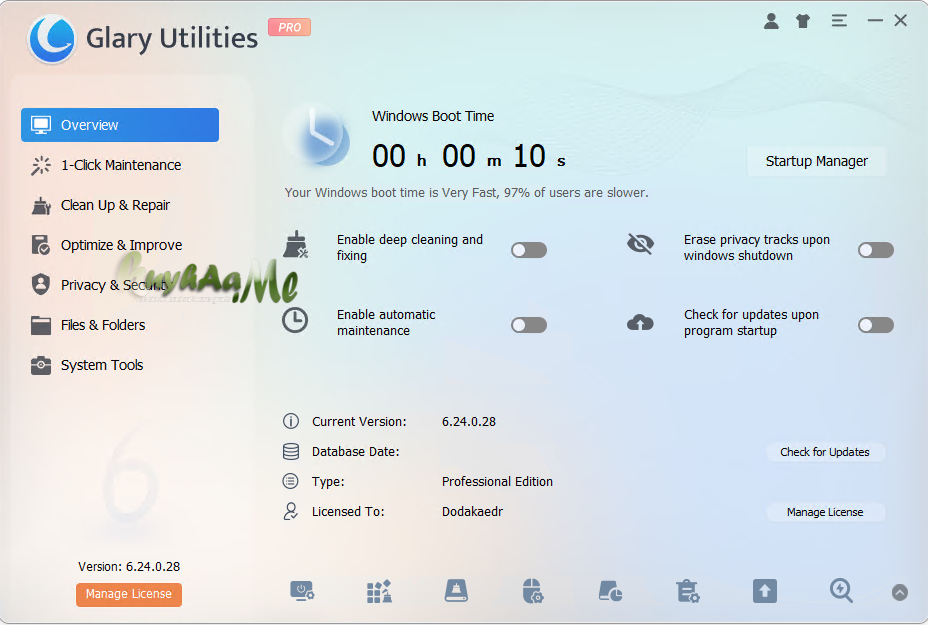Toggle Enable deep cleaning and fixing switch
928x625 pixels.
[529, 250]
